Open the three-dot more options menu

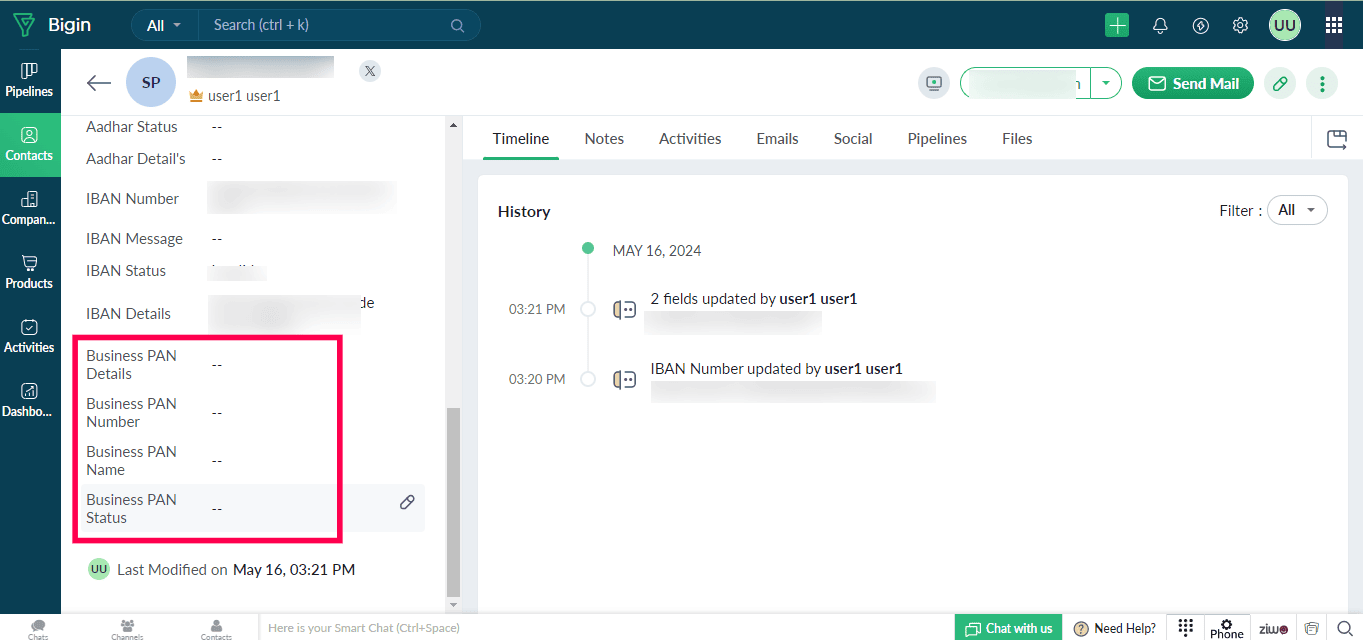coord(1322,83)
